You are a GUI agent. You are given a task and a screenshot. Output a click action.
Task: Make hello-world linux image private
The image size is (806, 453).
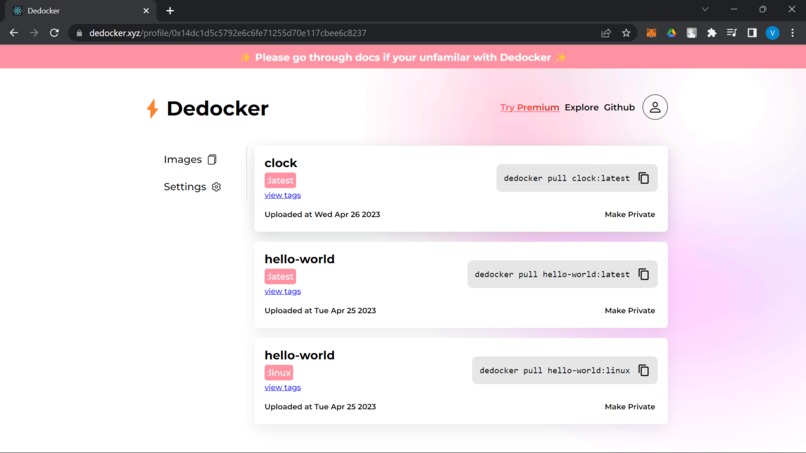(630, 407)
